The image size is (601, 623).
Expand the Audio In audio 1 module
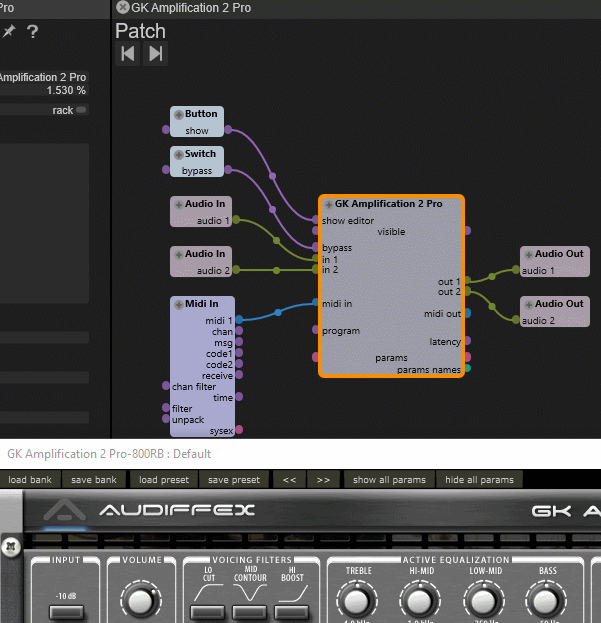pyautogui.click(x=179, y=205)
